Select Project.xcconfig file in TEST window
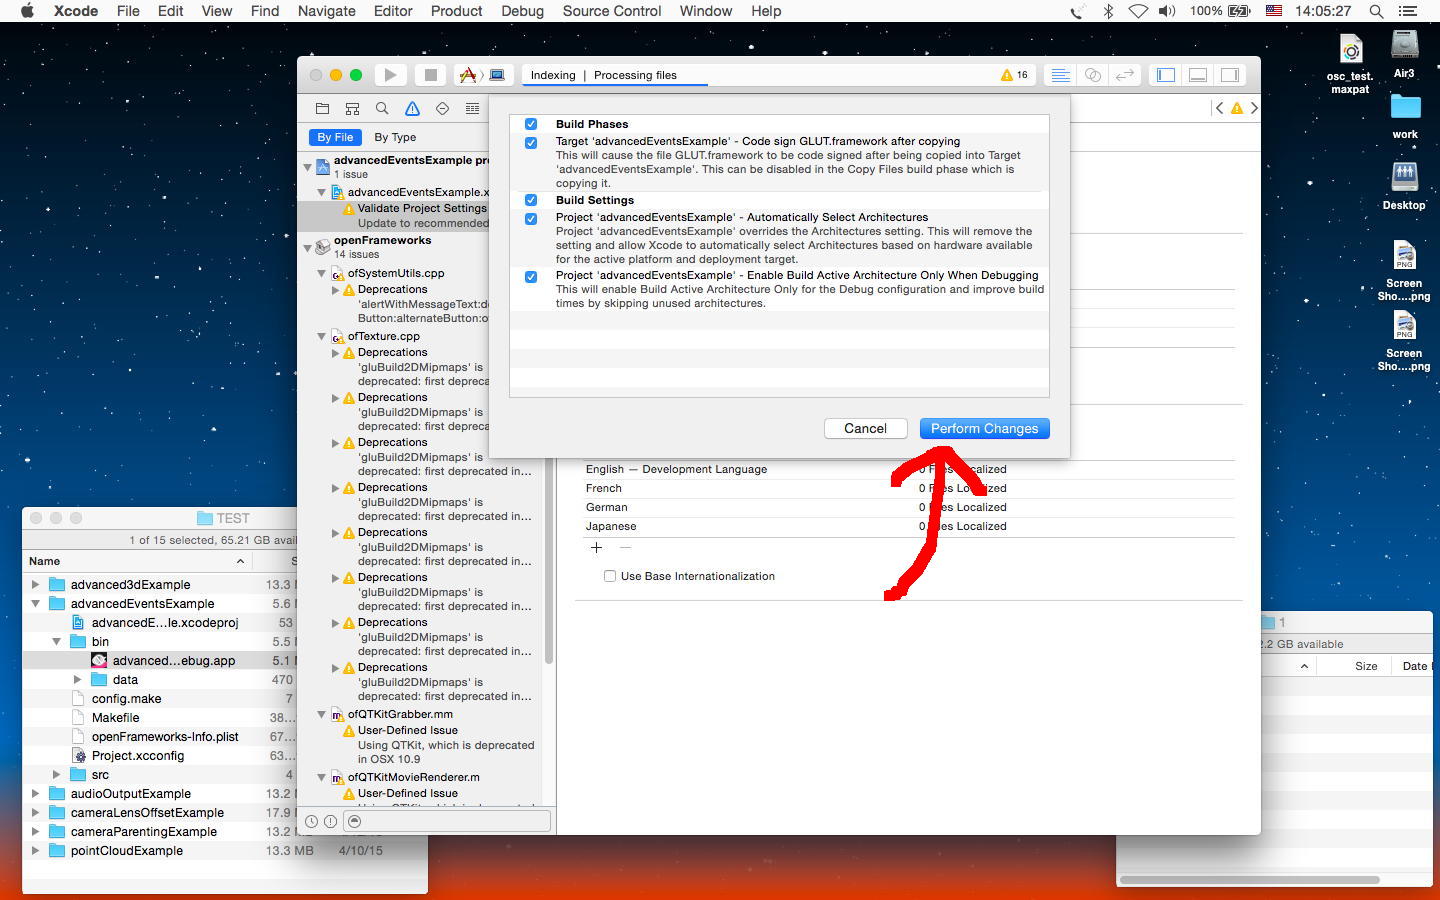Screen dimensions: 1440x900 [138, 755]
